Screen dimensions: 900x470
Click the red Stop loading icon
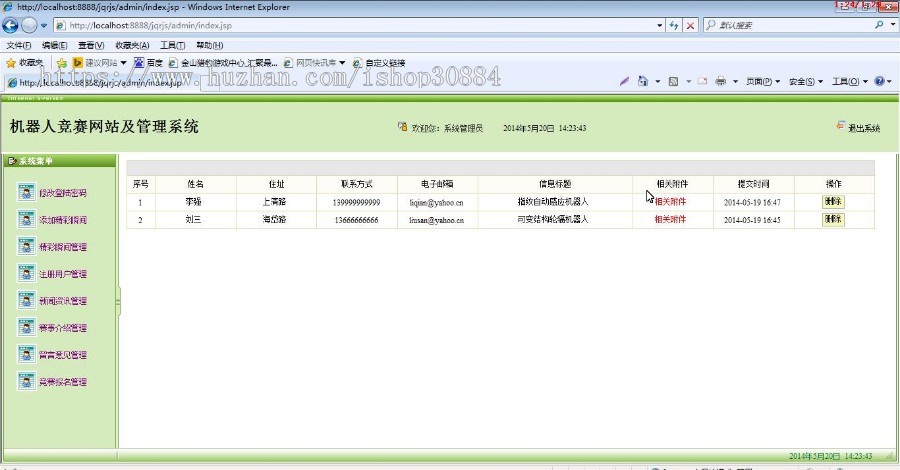point(690,25)
